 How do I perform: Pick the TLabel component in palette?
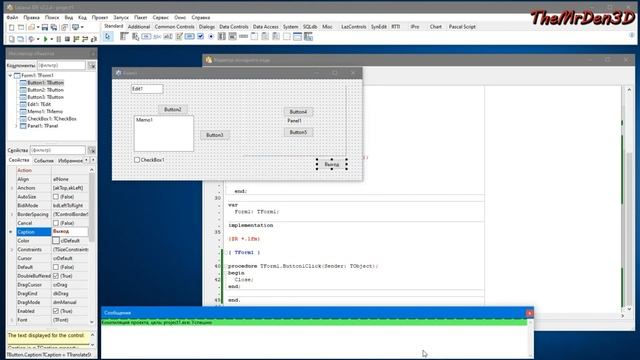tap(157, 37)
